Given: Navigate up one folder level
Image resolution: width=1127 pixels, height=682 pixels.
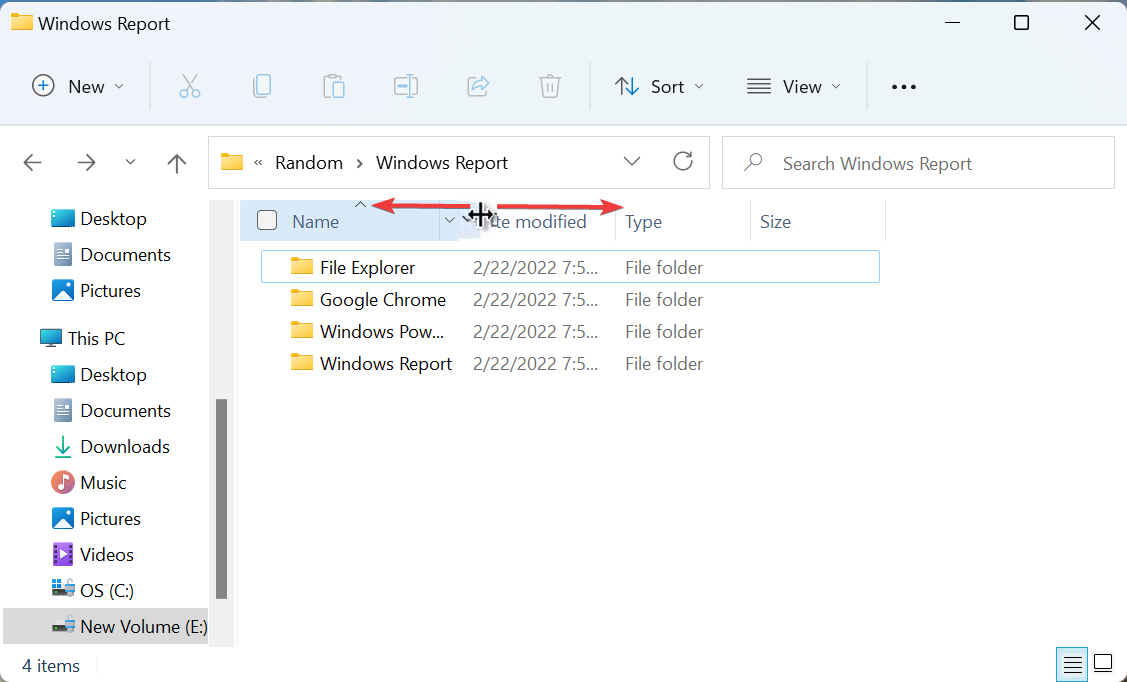Looking at the screenshot, I should (x=176, y=162).
